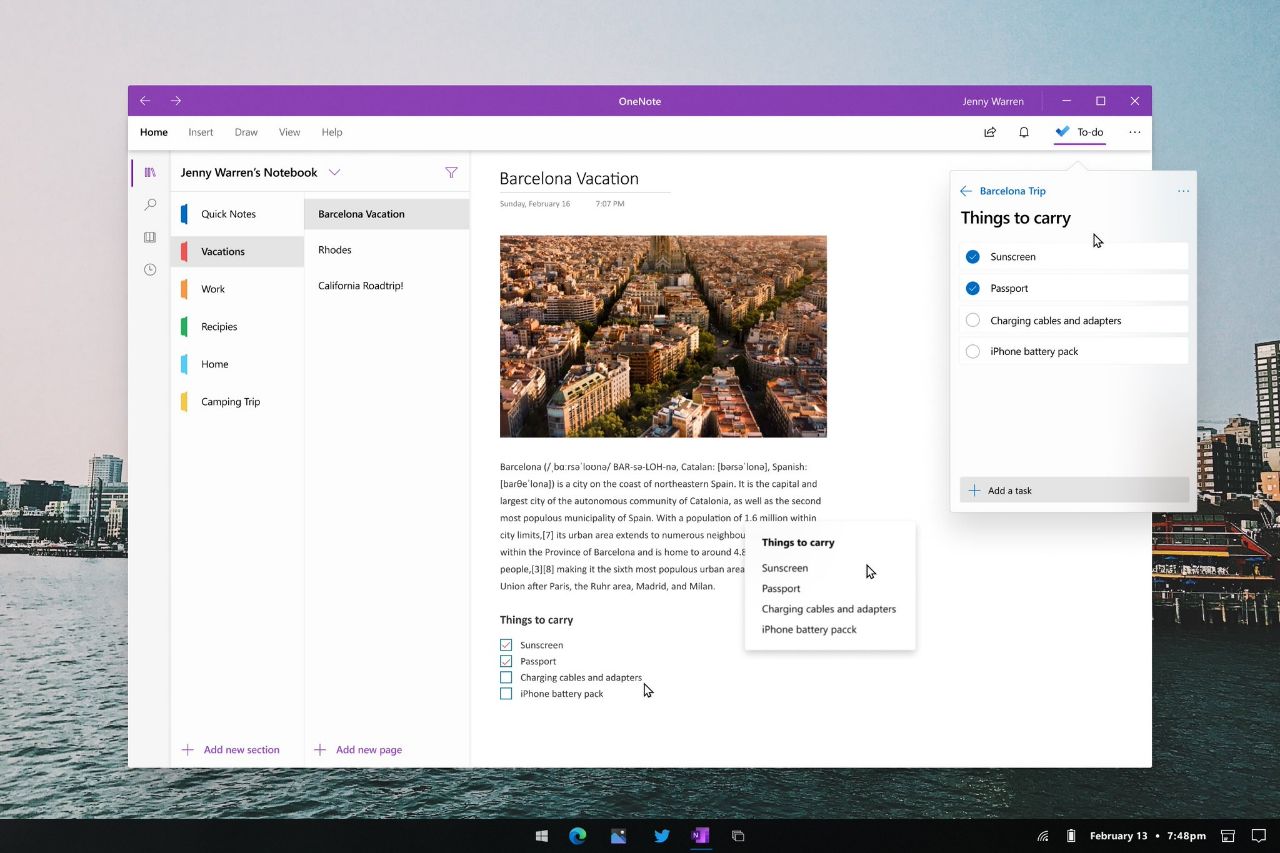Open the search magnifier in sidebar
1280x853 pixels.
pyautogui.click(x=150, y=205)
